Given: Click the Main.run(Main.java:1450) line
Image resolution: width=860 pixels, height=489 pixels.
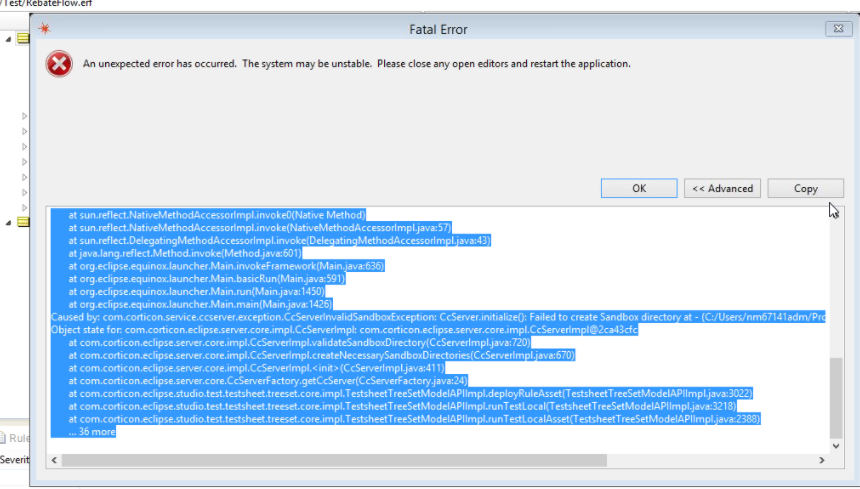Looking at the screenshot, I should (x=196, y=292).
